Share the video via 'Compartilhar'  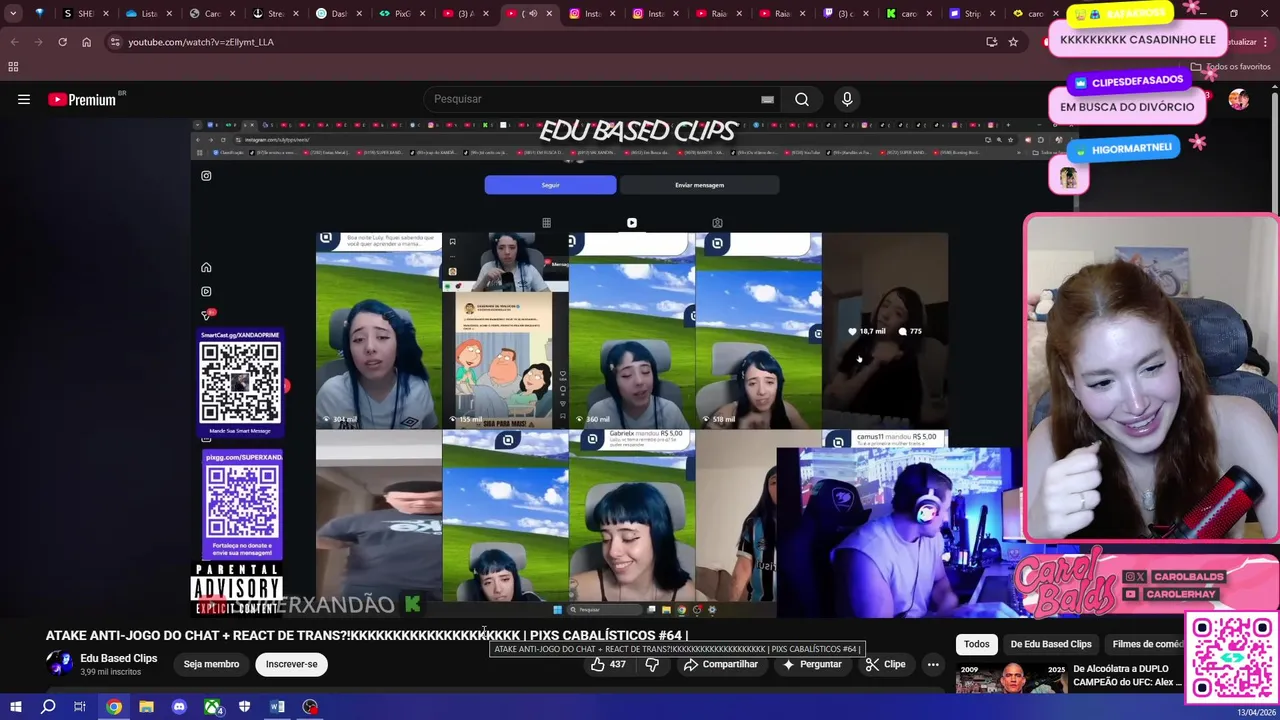[x=720, y=664]
